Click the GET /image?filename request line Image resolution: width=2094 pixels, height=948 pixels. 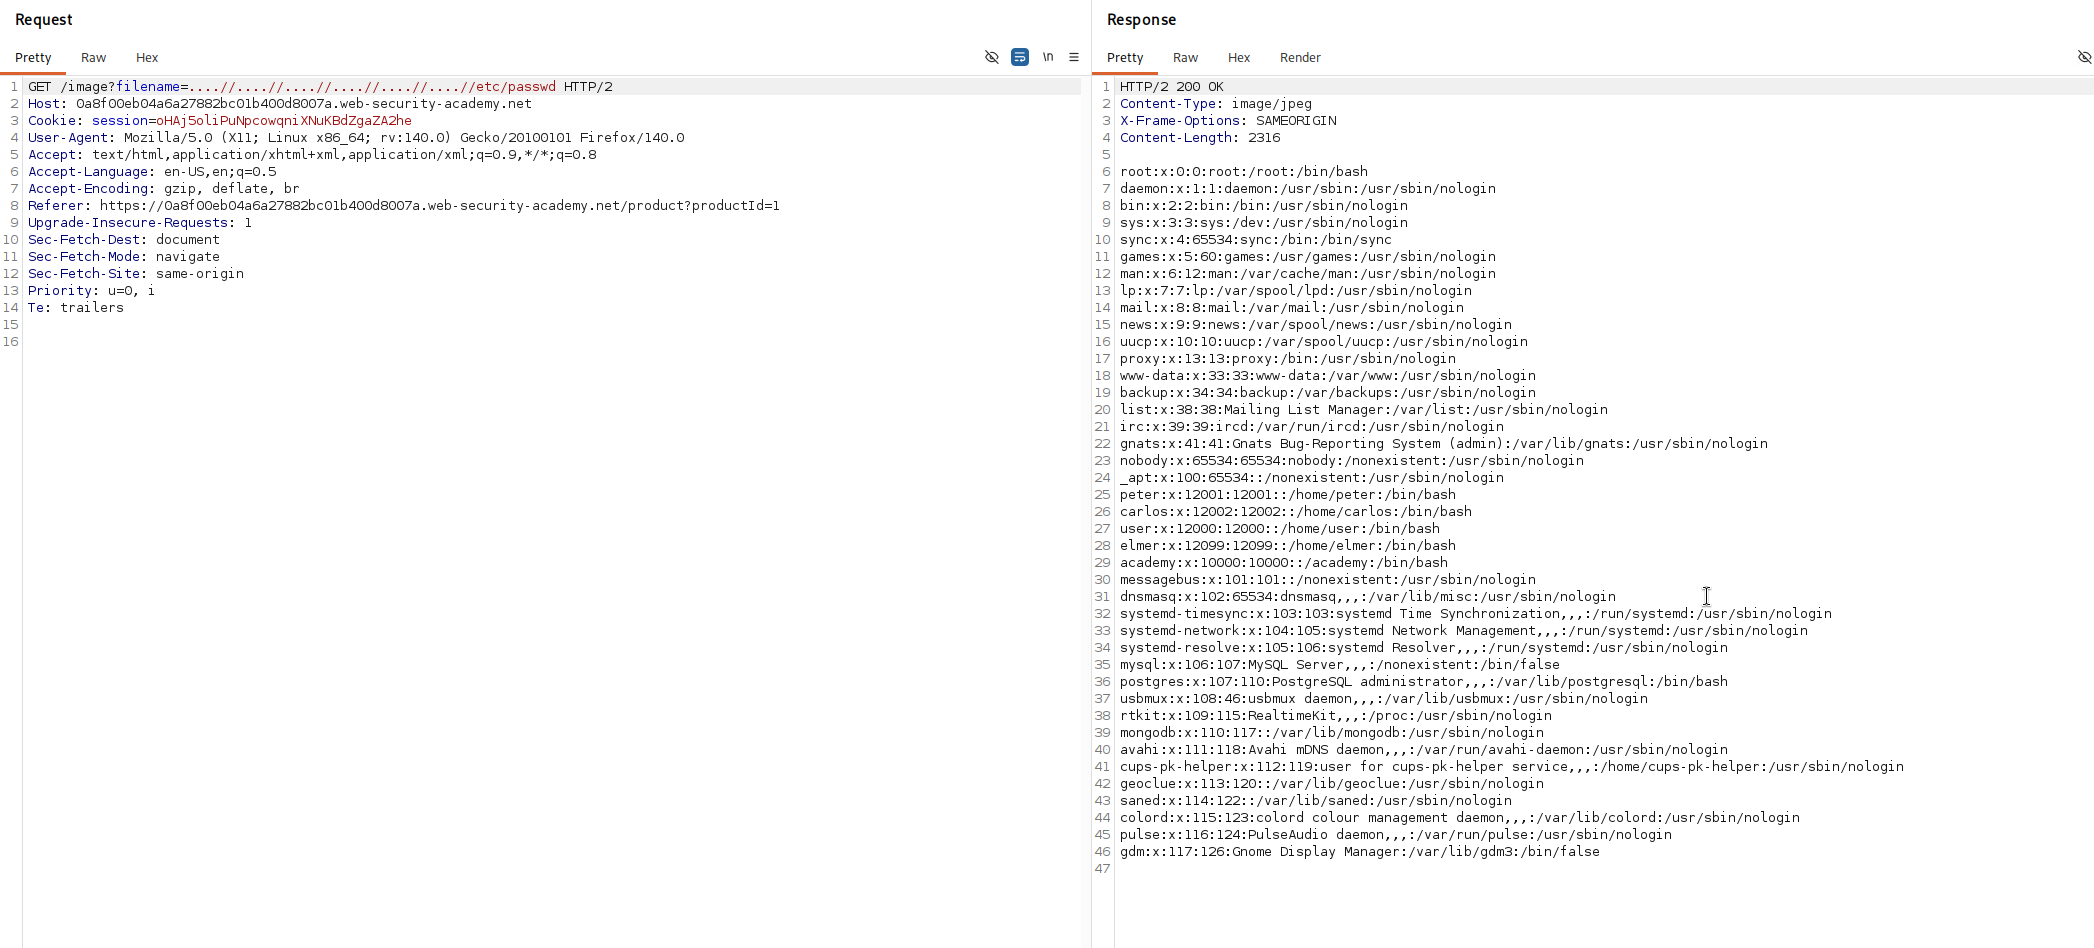[320, 87]
